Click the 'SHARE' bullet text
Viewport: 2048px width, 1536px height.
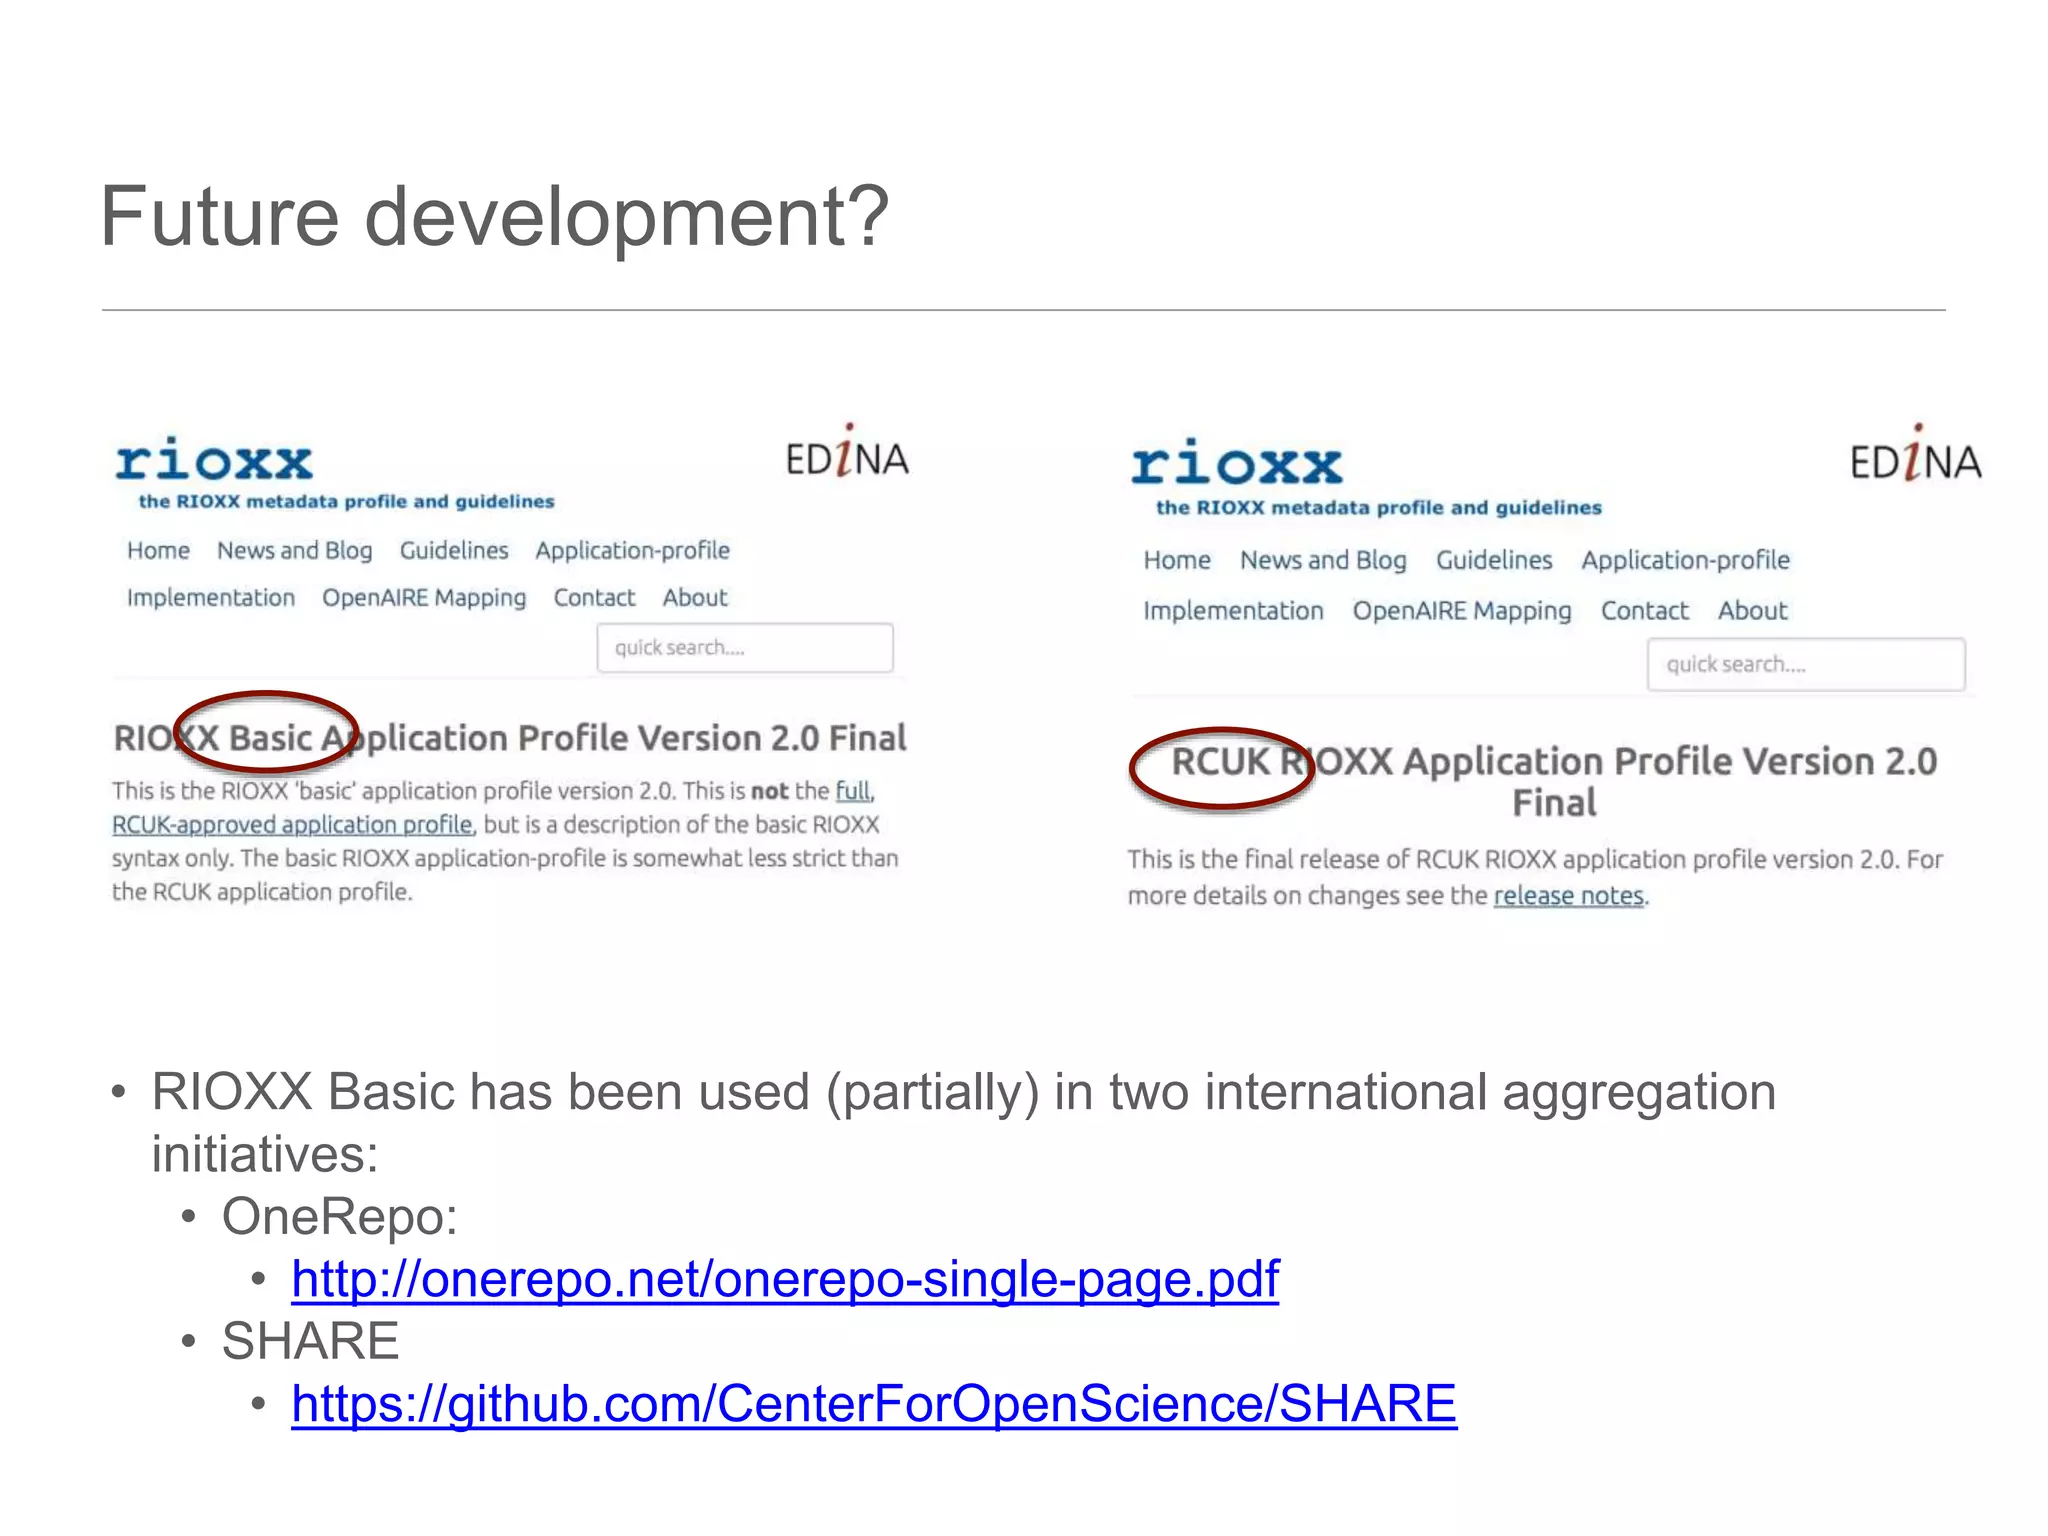pyautogui.click(x=310, y=1341)
